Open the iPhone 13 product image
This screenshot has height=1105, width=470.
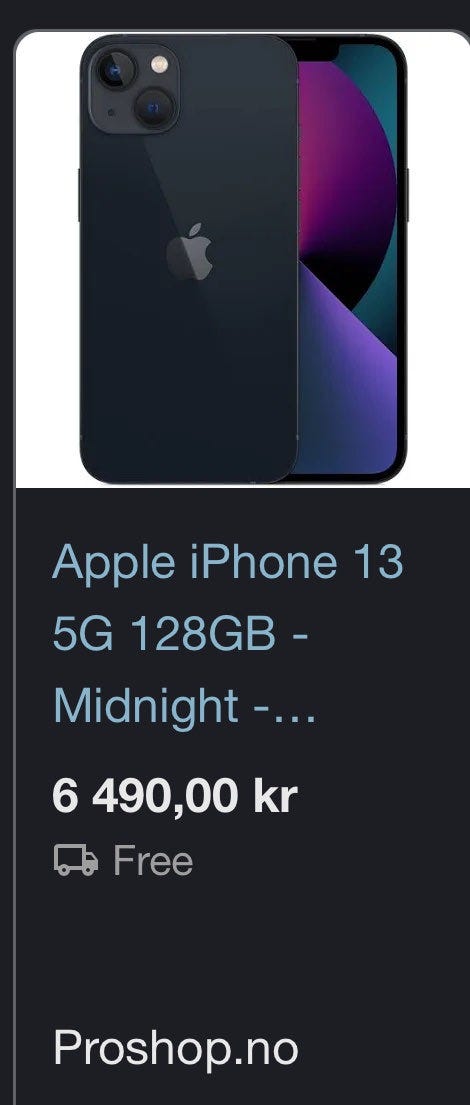pos(242,259)
